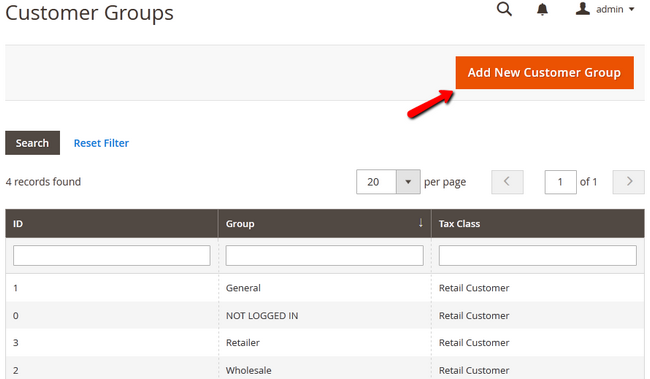This screenshot has width=650, height=379.
Task: Open the General group row
Action: coord(325,288)
